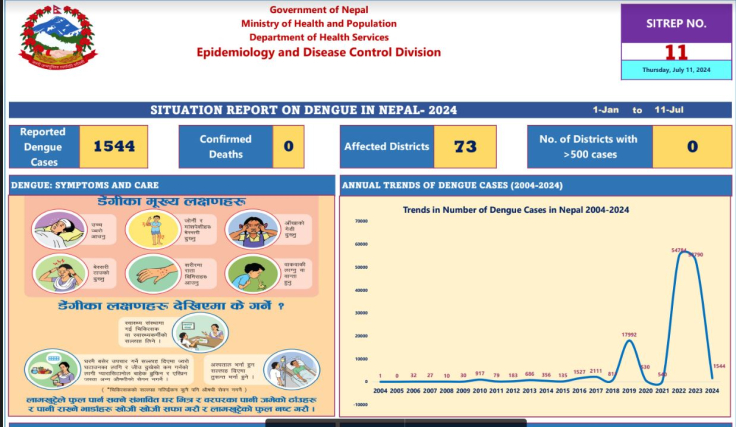Select 'Ministry of Health and Population' text

(319, 23)
